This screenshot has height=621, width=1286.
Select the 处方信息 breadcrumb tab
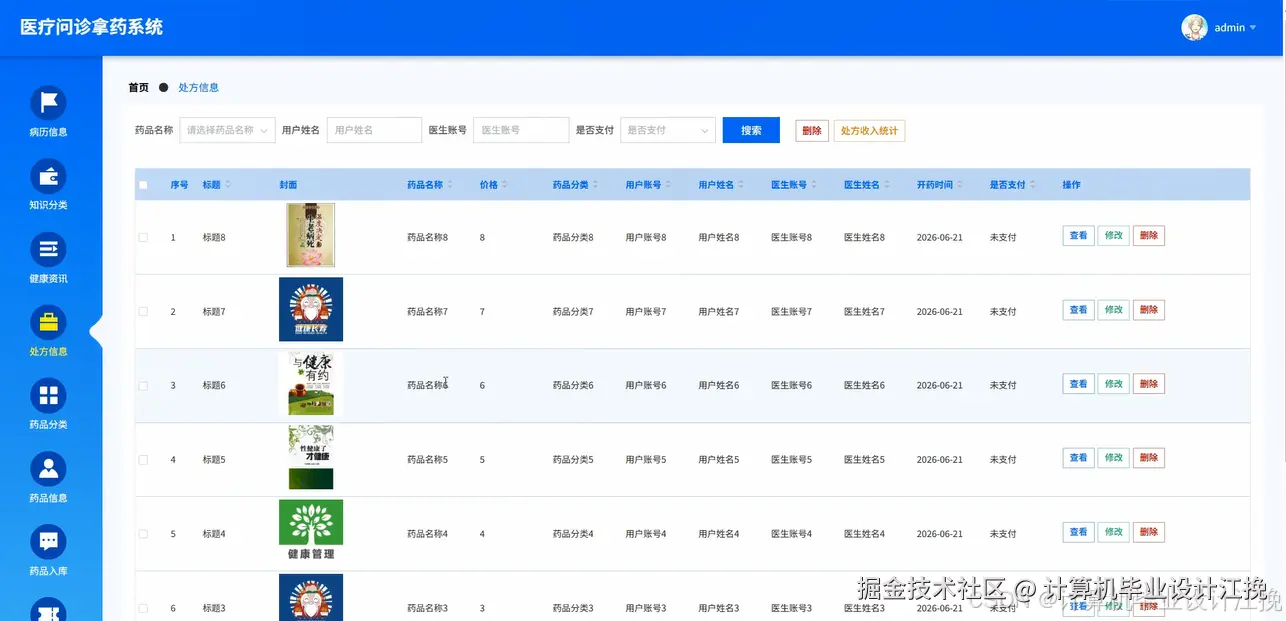pos(198,87)
